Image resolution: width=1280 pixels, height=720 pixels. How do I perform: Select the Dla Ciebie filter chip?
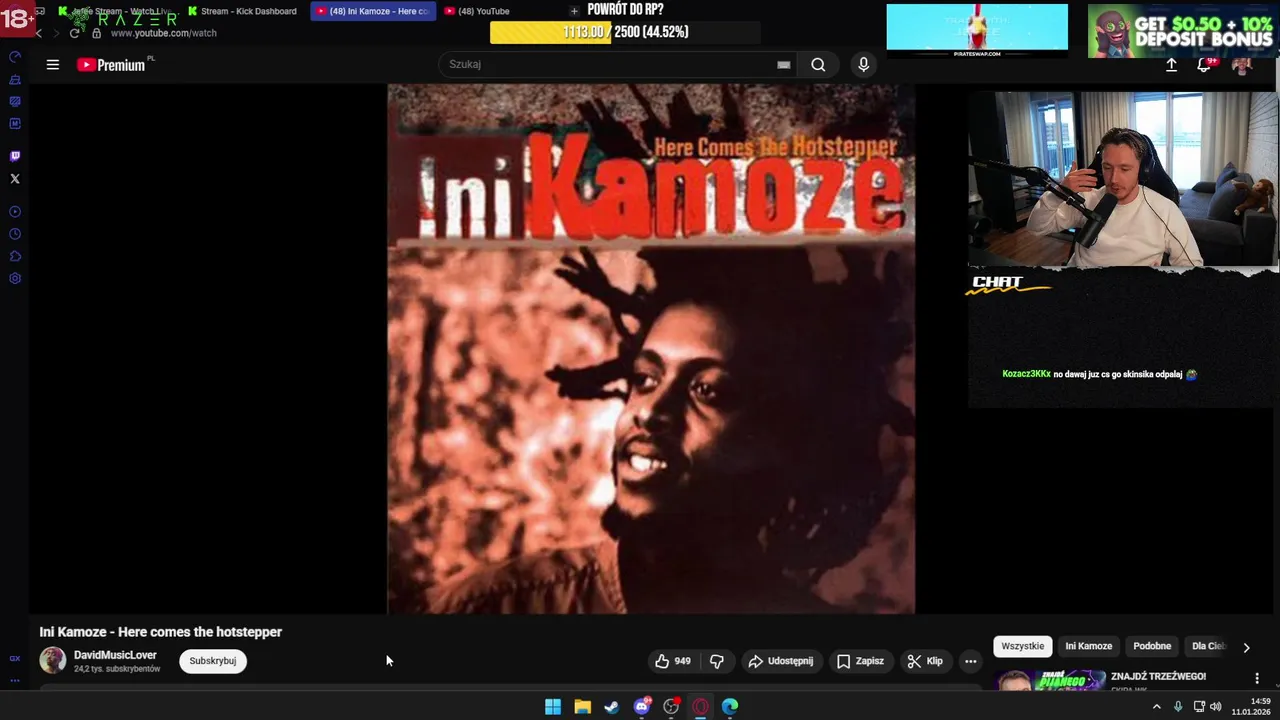coord(1208,646)
